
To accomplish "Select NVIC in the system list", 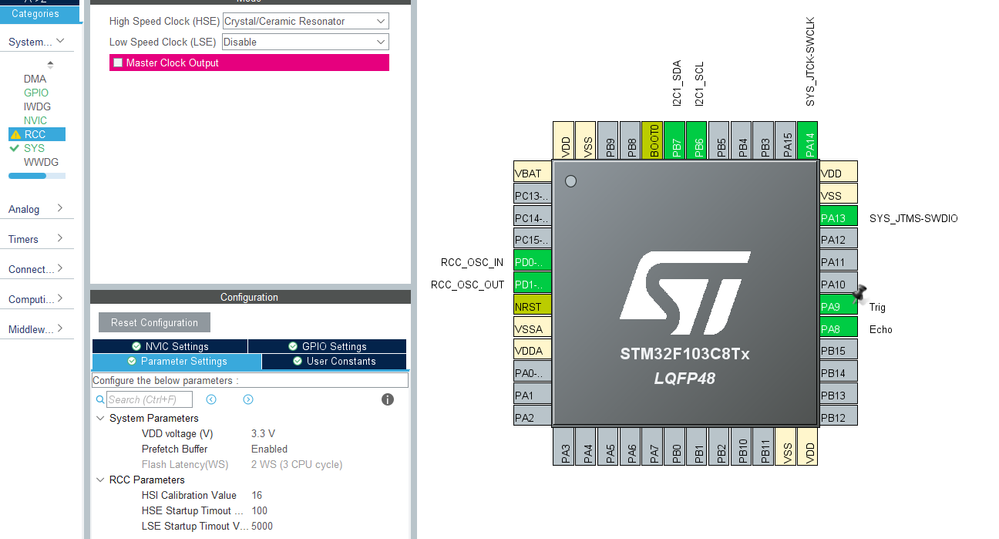I will point(35,120).
